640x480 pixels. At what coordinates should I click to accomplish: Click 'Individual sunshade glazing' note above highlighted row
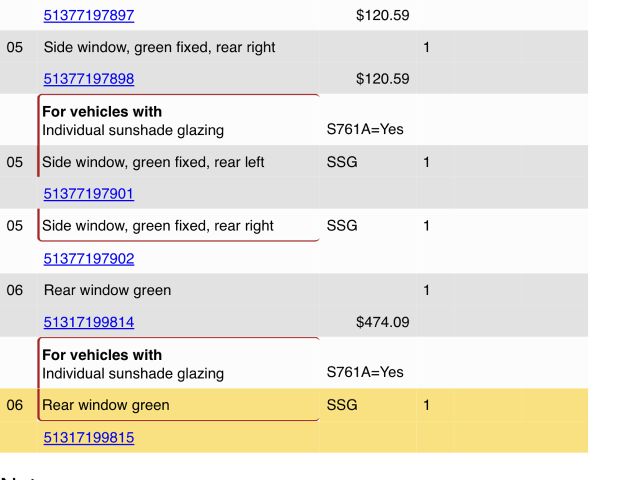(x=133, y=373)
